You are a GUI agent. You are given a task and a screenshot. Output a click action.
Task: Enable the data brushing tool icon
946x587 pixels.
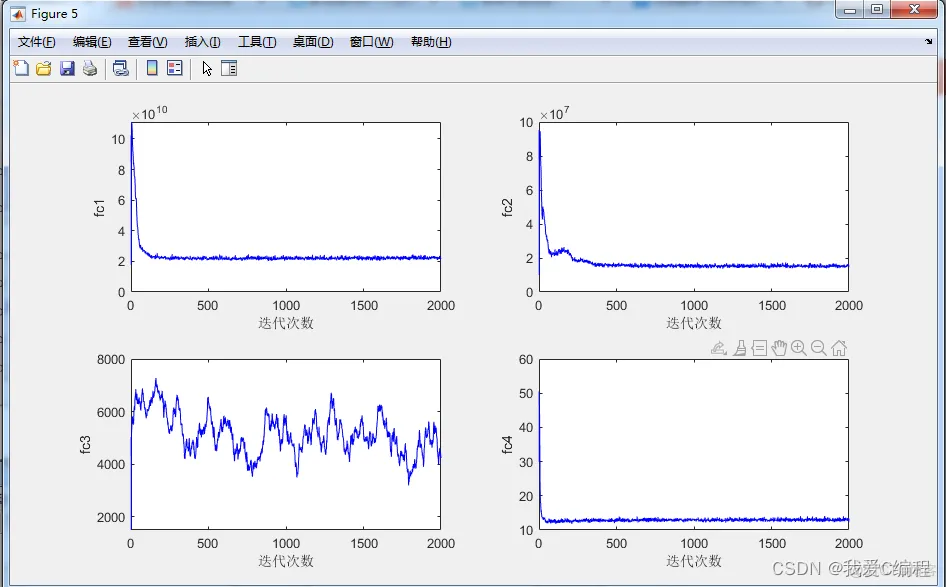tap(740, 348)
